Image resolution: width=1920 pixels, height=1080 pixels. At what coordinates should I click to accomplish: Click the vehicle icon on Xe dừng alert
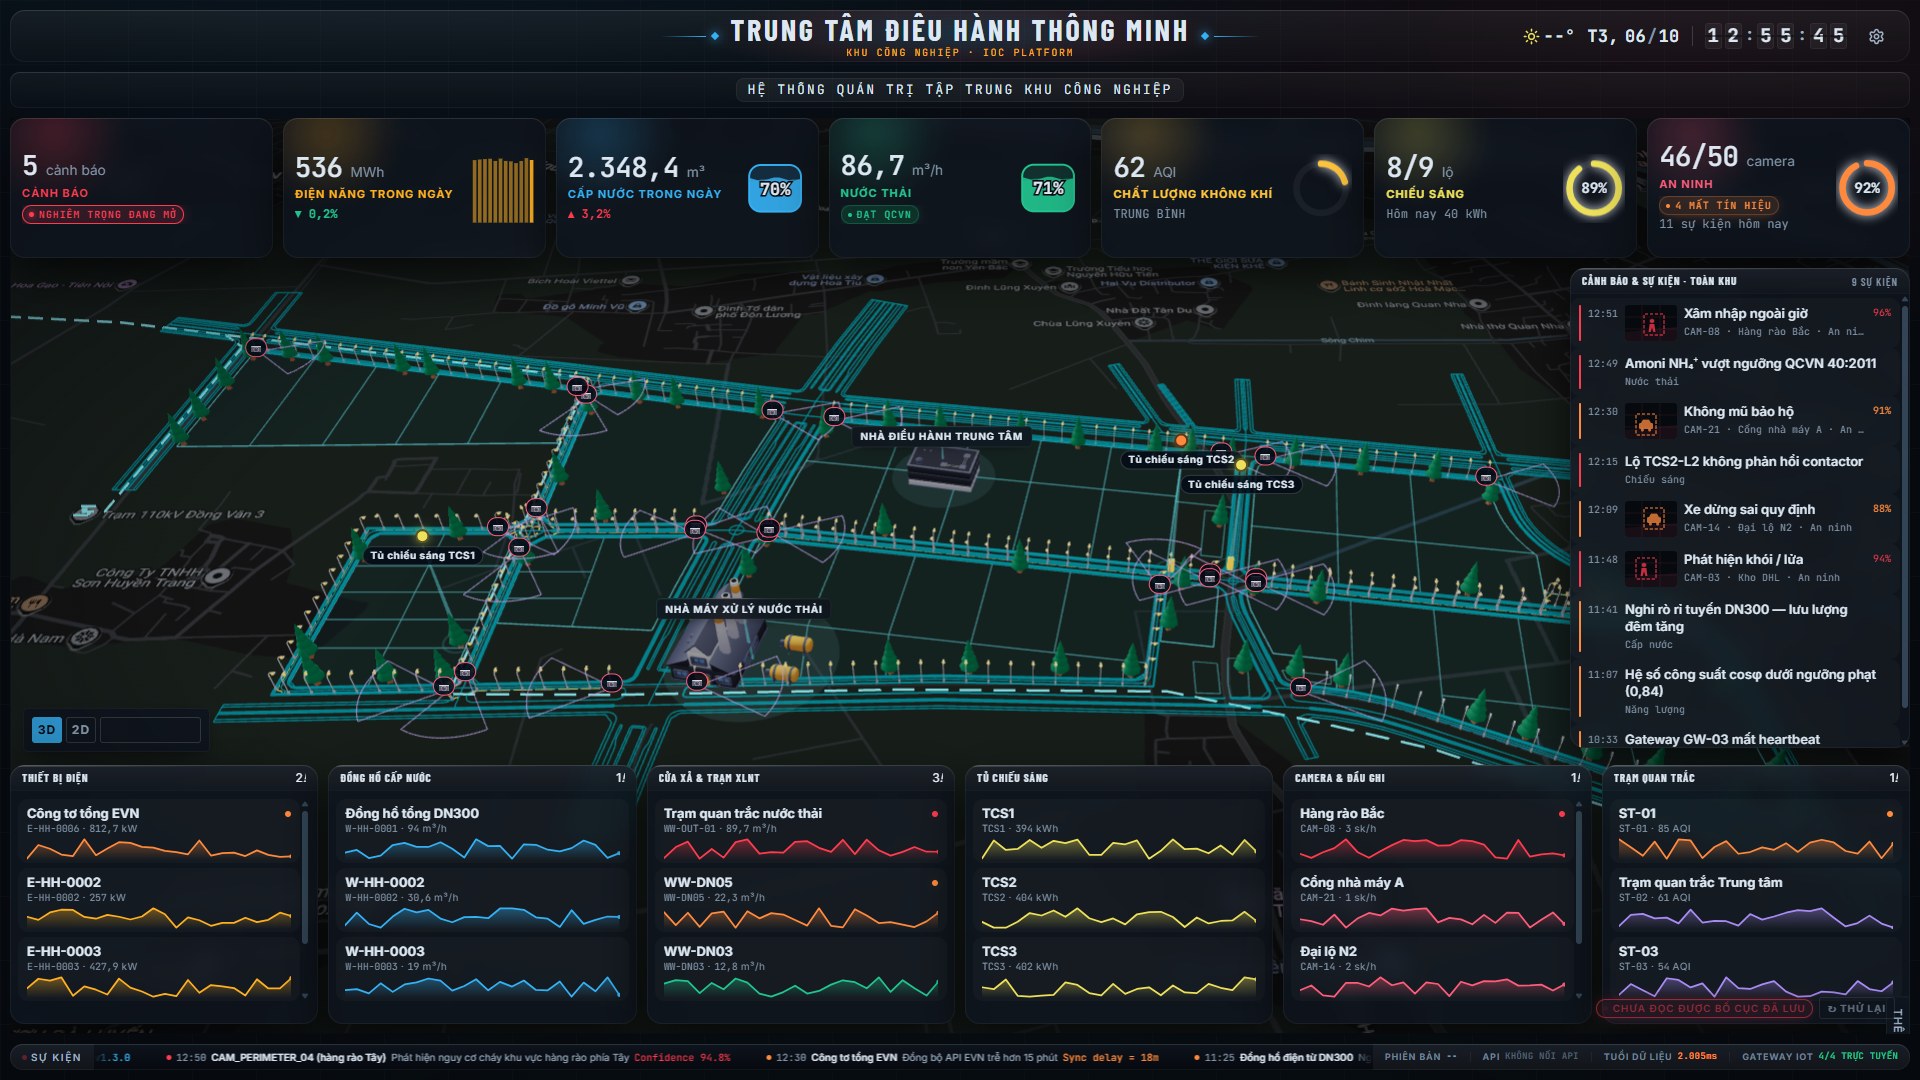coord(1653,519)
